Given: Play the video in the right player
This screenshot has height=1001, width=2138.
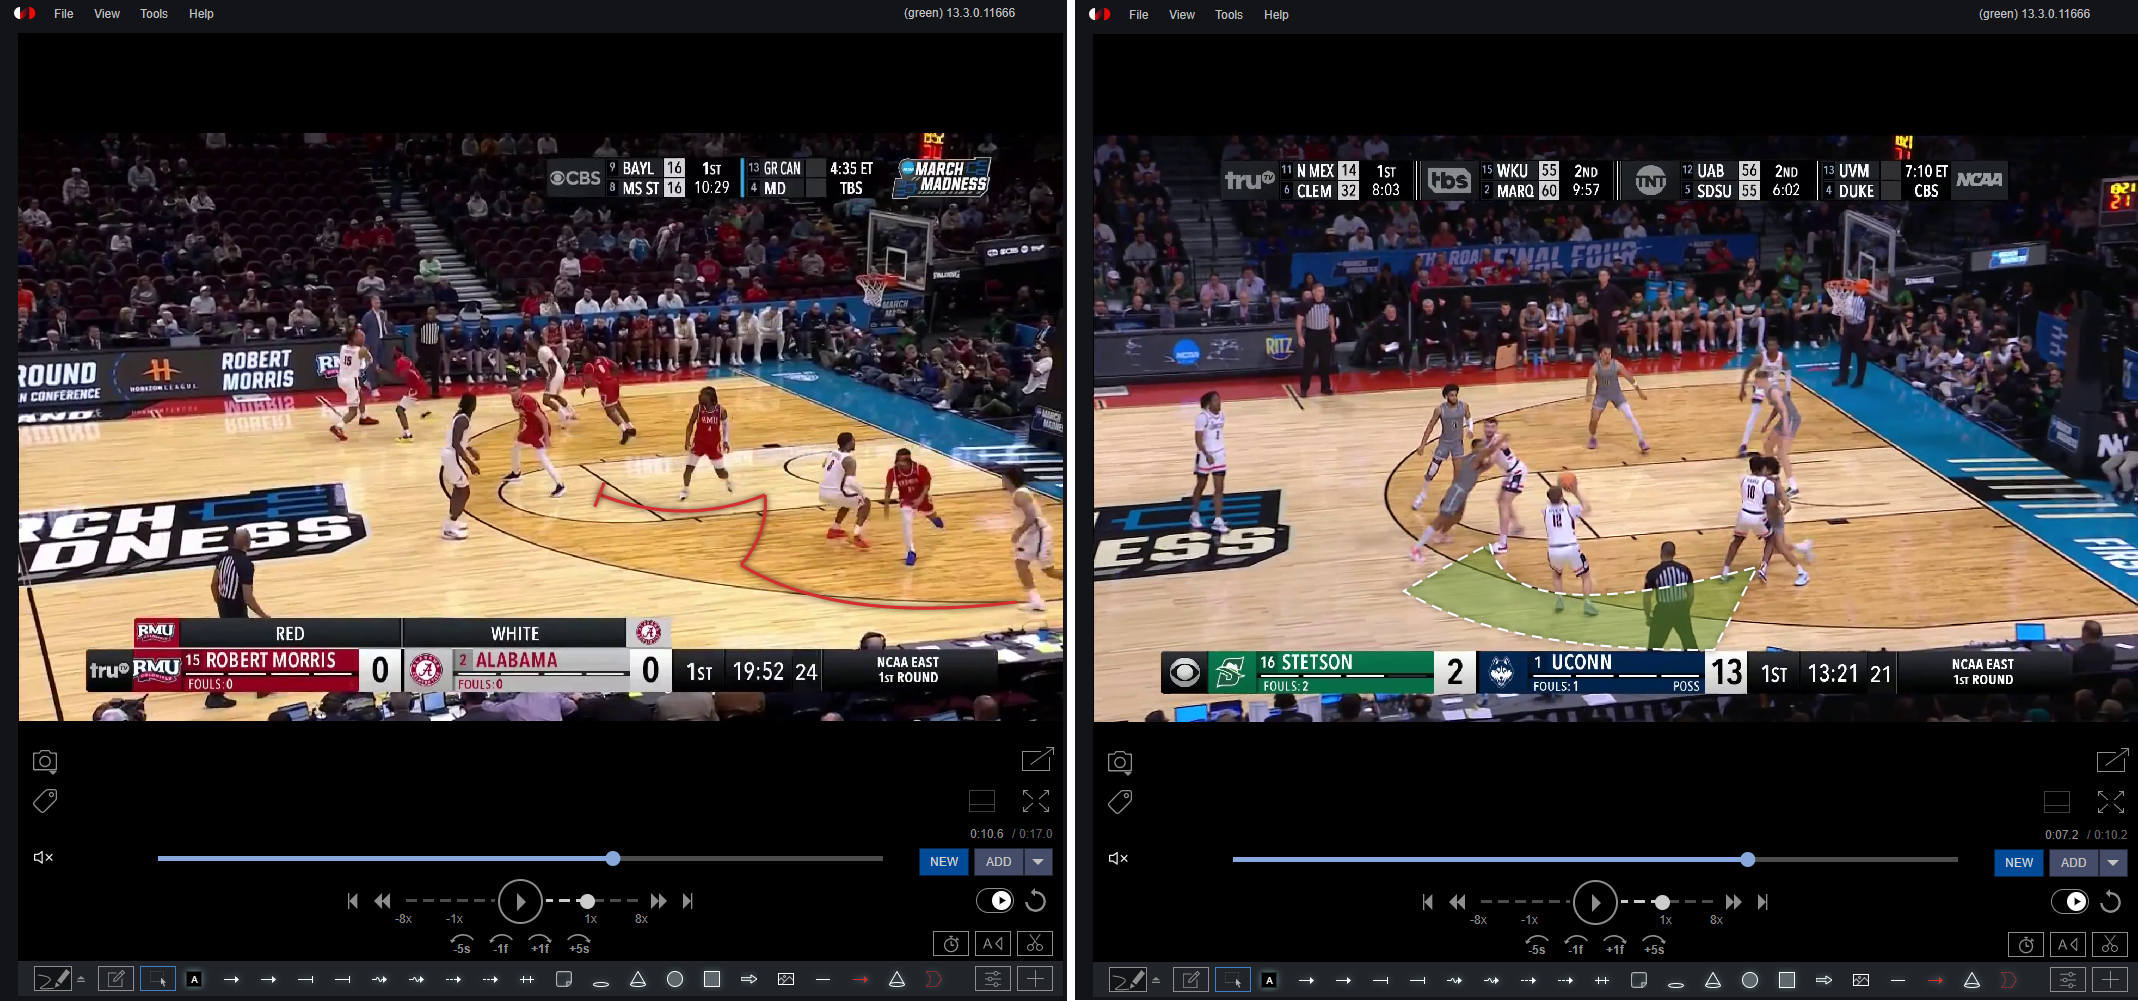Looking at the screenshot, I should (x=1595, y=902).
